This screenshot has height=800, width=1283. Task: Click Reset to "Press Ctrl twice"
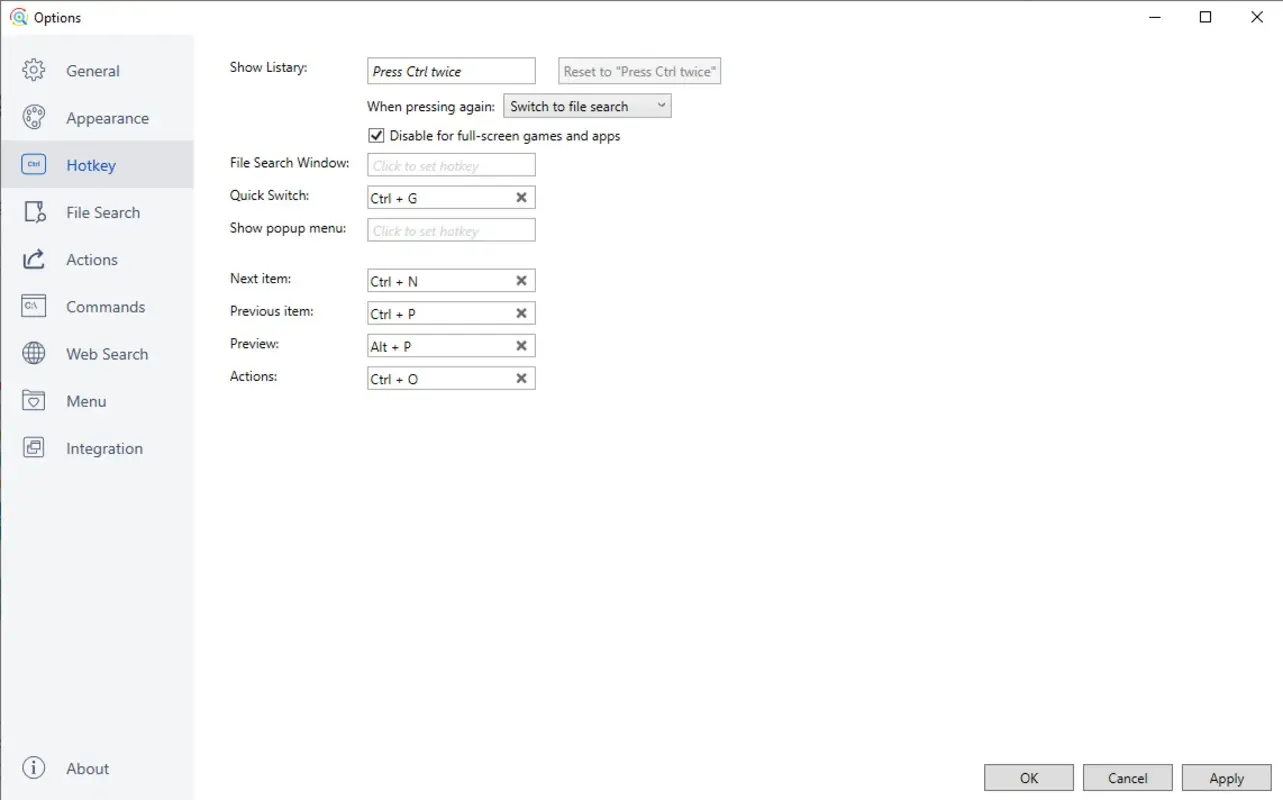point(639,70)
